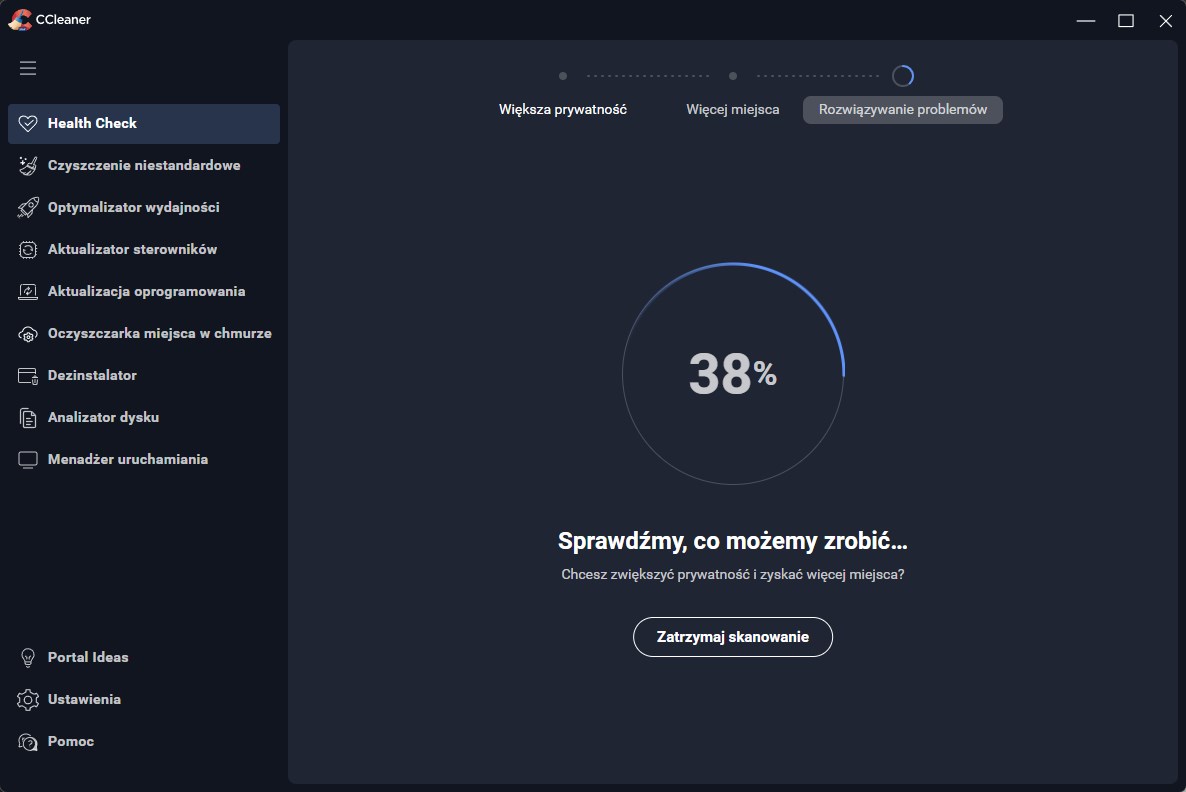
Task: Open the Pomoc help section
Action: point(70,741)
